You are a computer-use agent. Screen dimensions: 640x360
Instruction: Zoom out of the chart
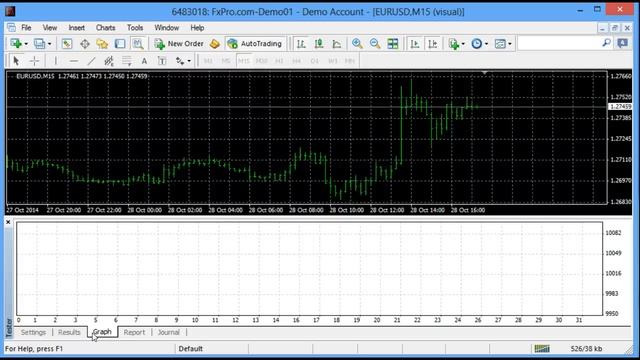pos(375,44)
